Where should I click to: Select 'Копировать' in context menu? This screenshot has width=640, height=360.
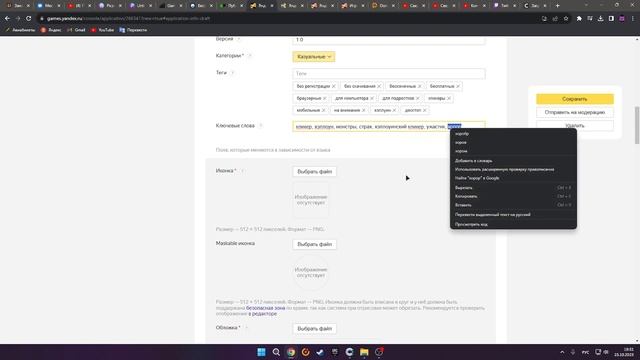(x=513, y=196)
